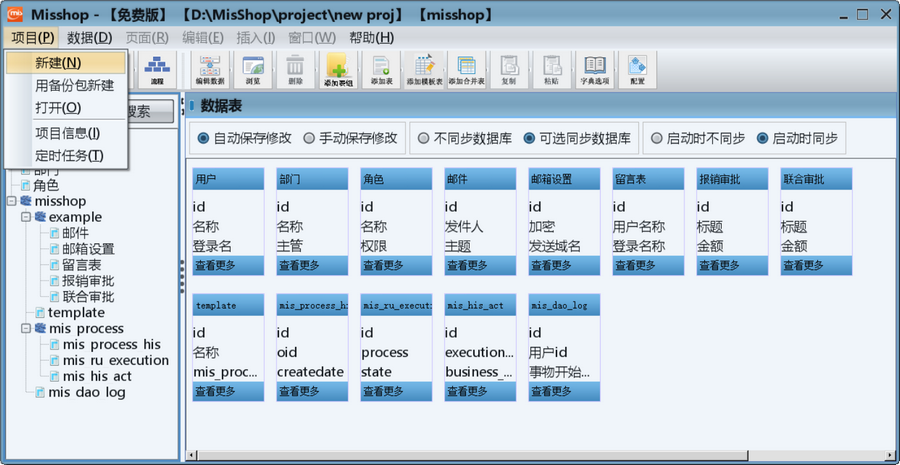Select mis his act in tree
900x465 pixels.
coord(97,377)
